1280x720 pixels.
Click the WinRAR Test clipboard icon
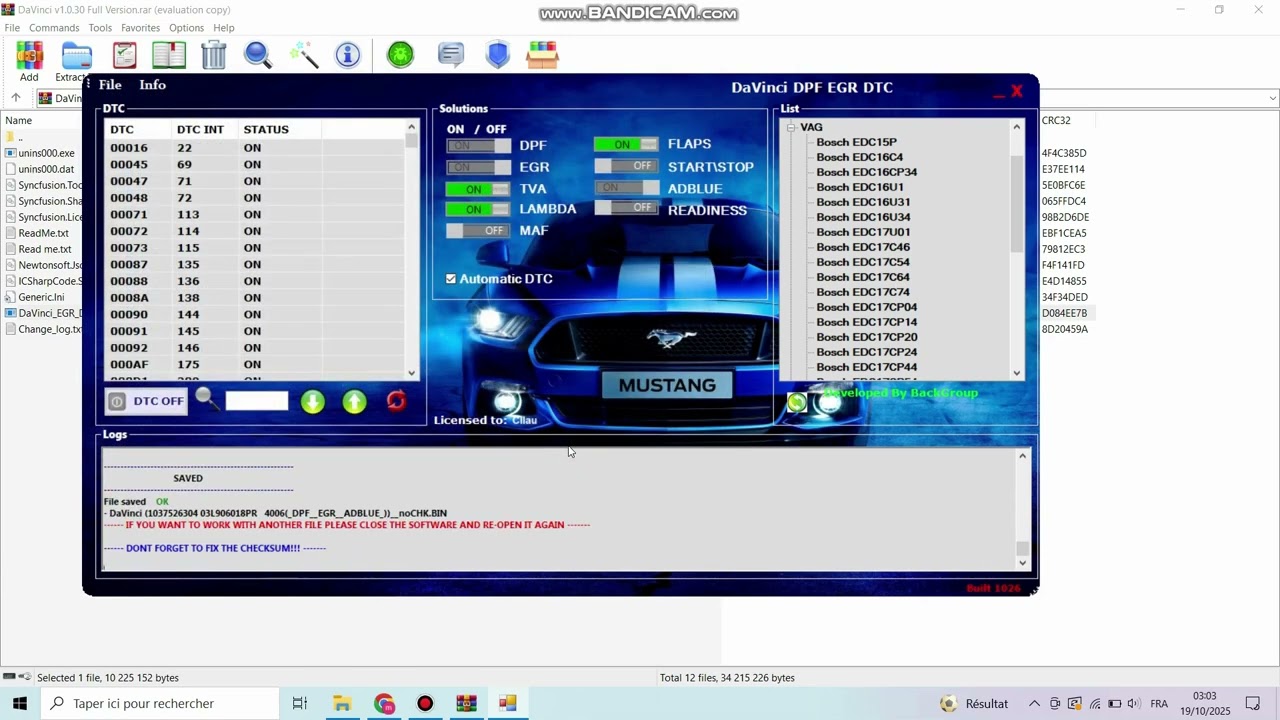click(x=124, y=55)
